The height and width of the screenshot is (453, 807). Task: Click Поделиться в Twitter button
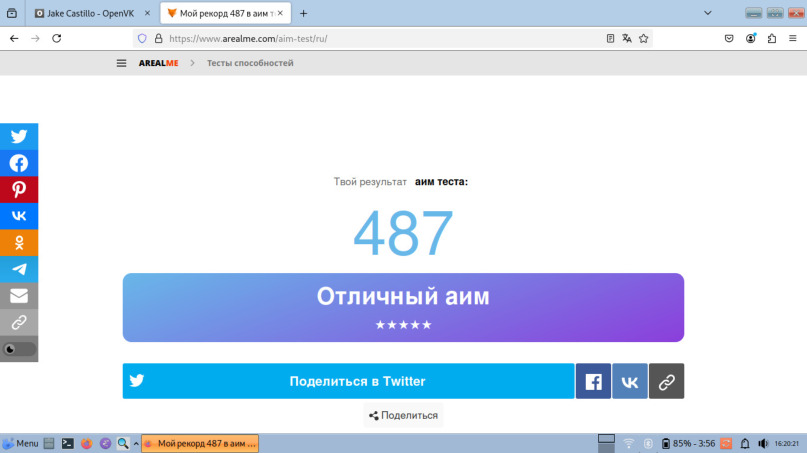coord(348,381)
